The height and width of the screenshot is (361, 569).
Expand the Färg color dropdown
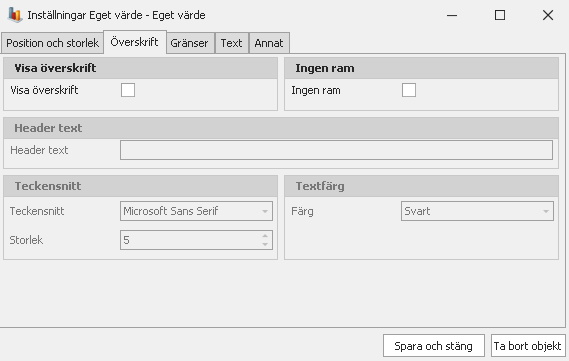pos(545,211)
